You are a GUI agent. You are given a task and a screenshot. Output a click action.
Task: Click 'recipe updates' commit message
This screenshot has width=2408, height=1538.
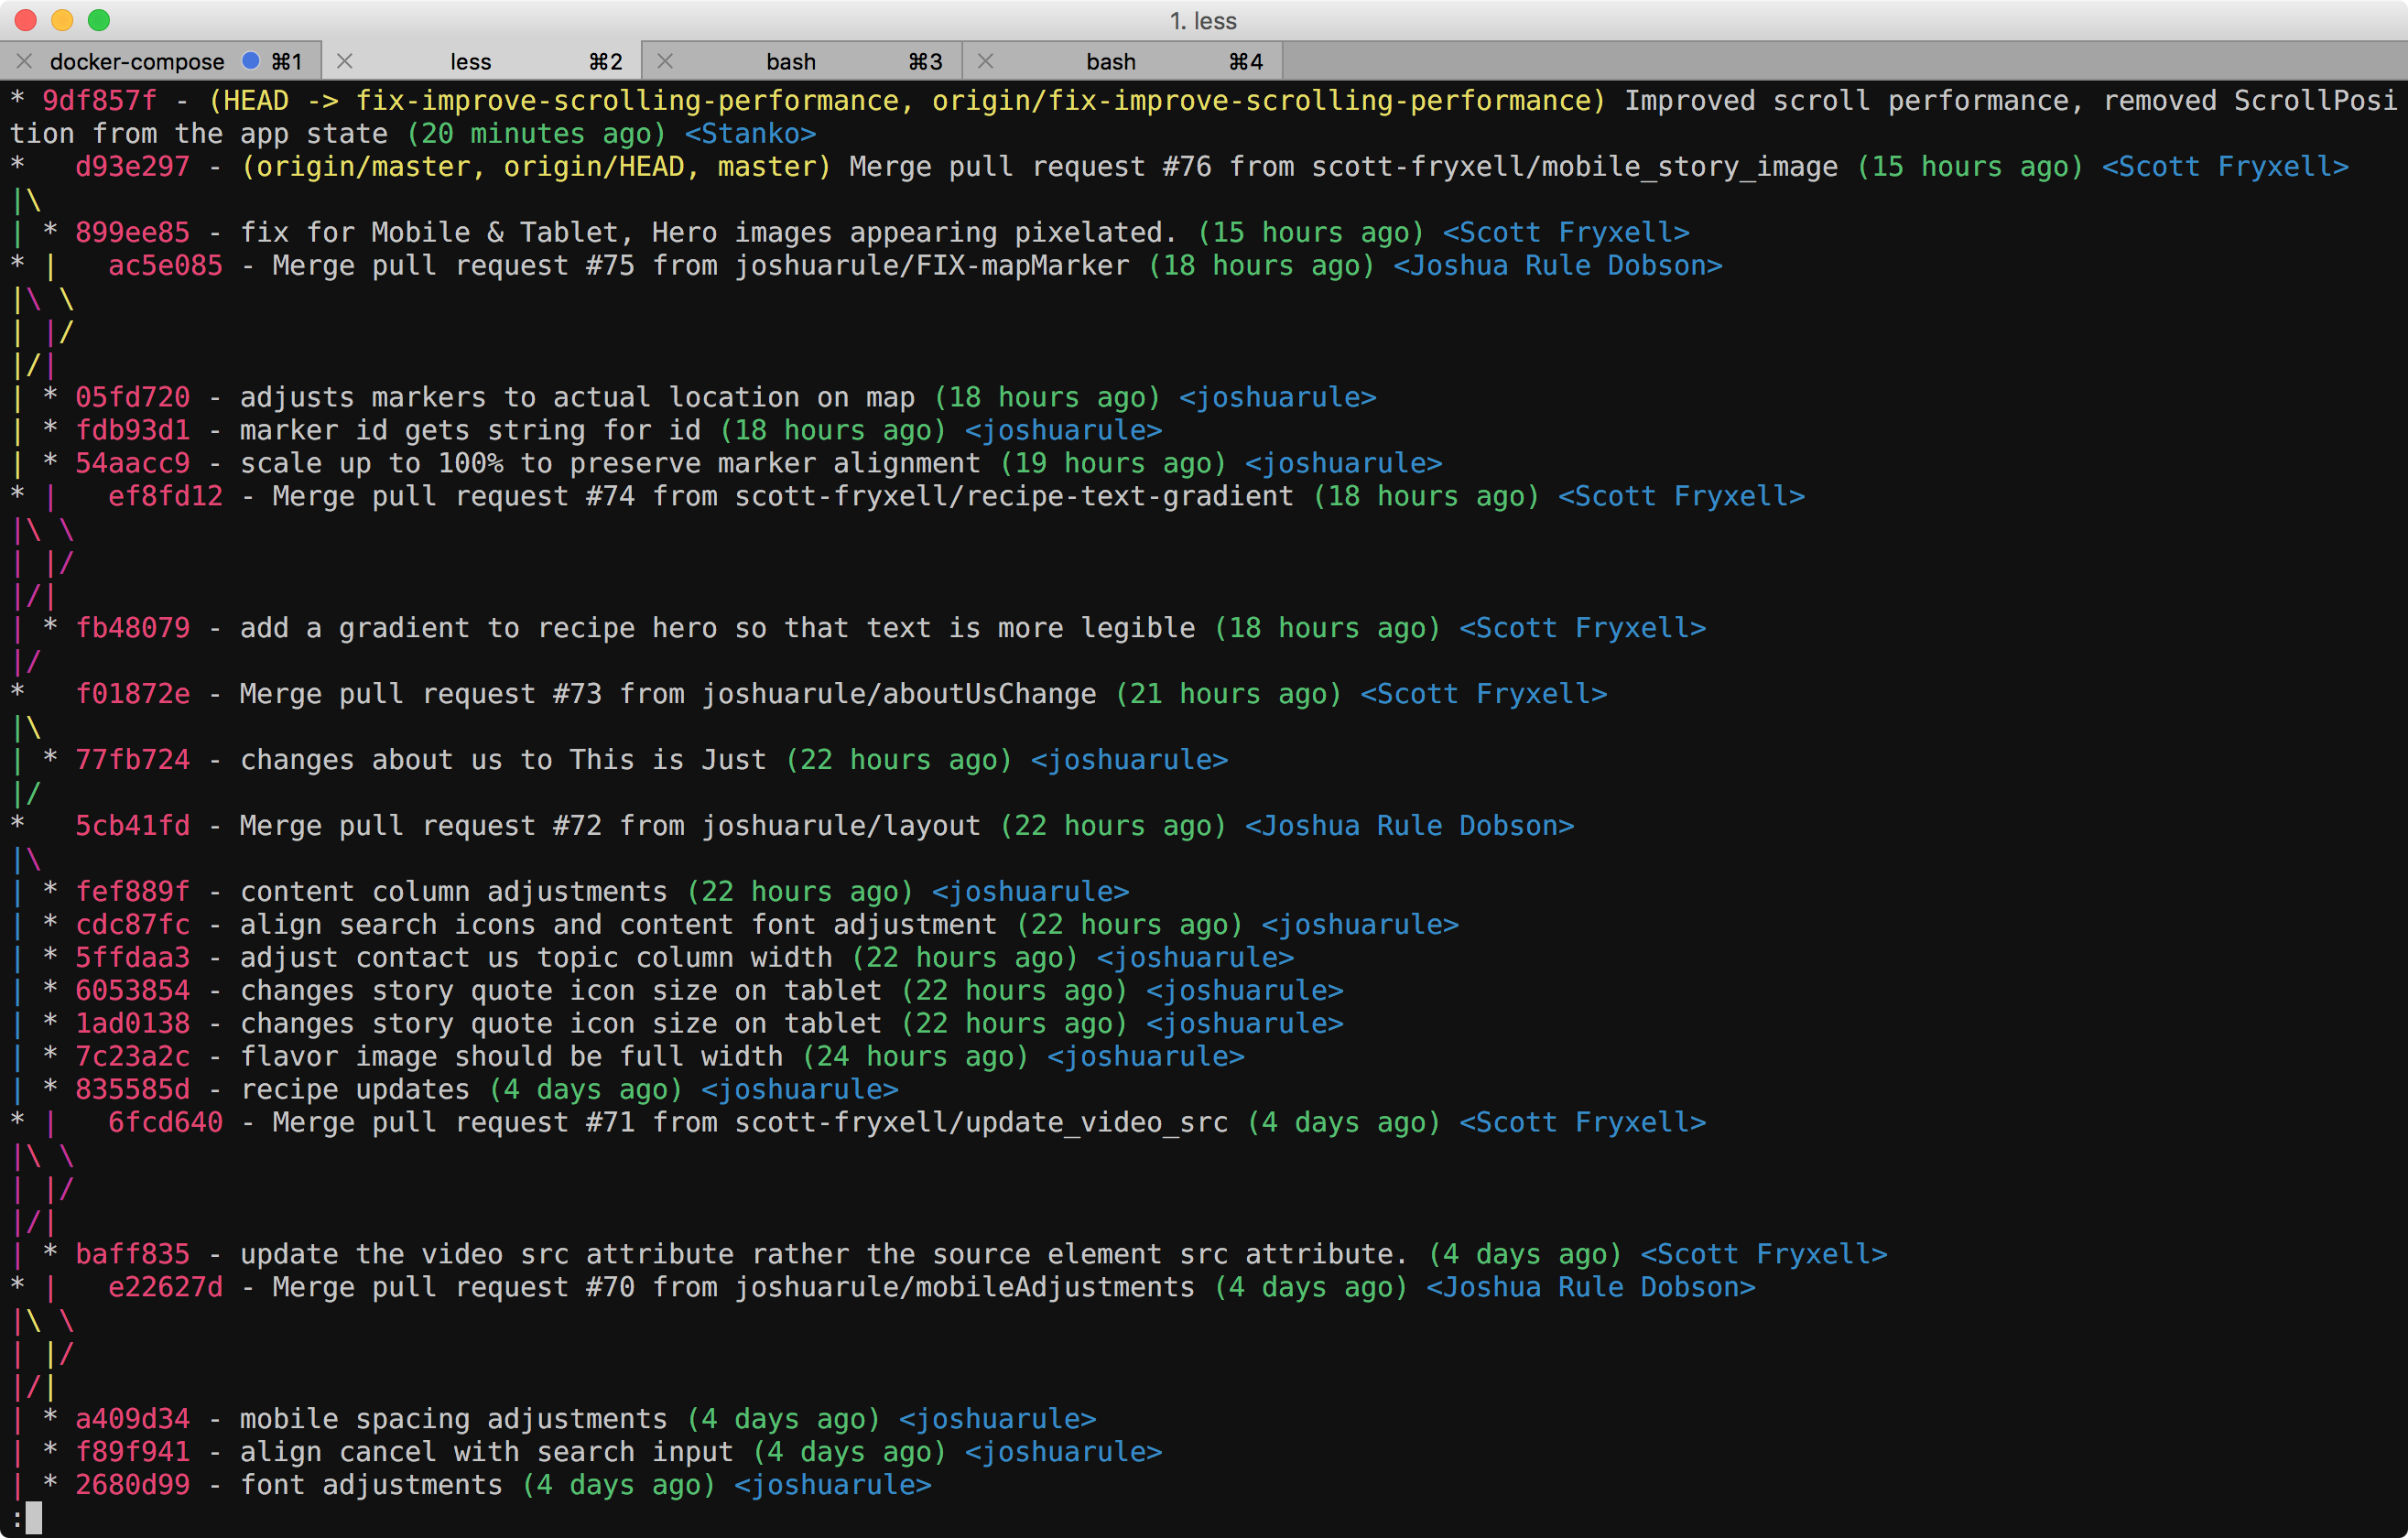(x=354, y=1091)
